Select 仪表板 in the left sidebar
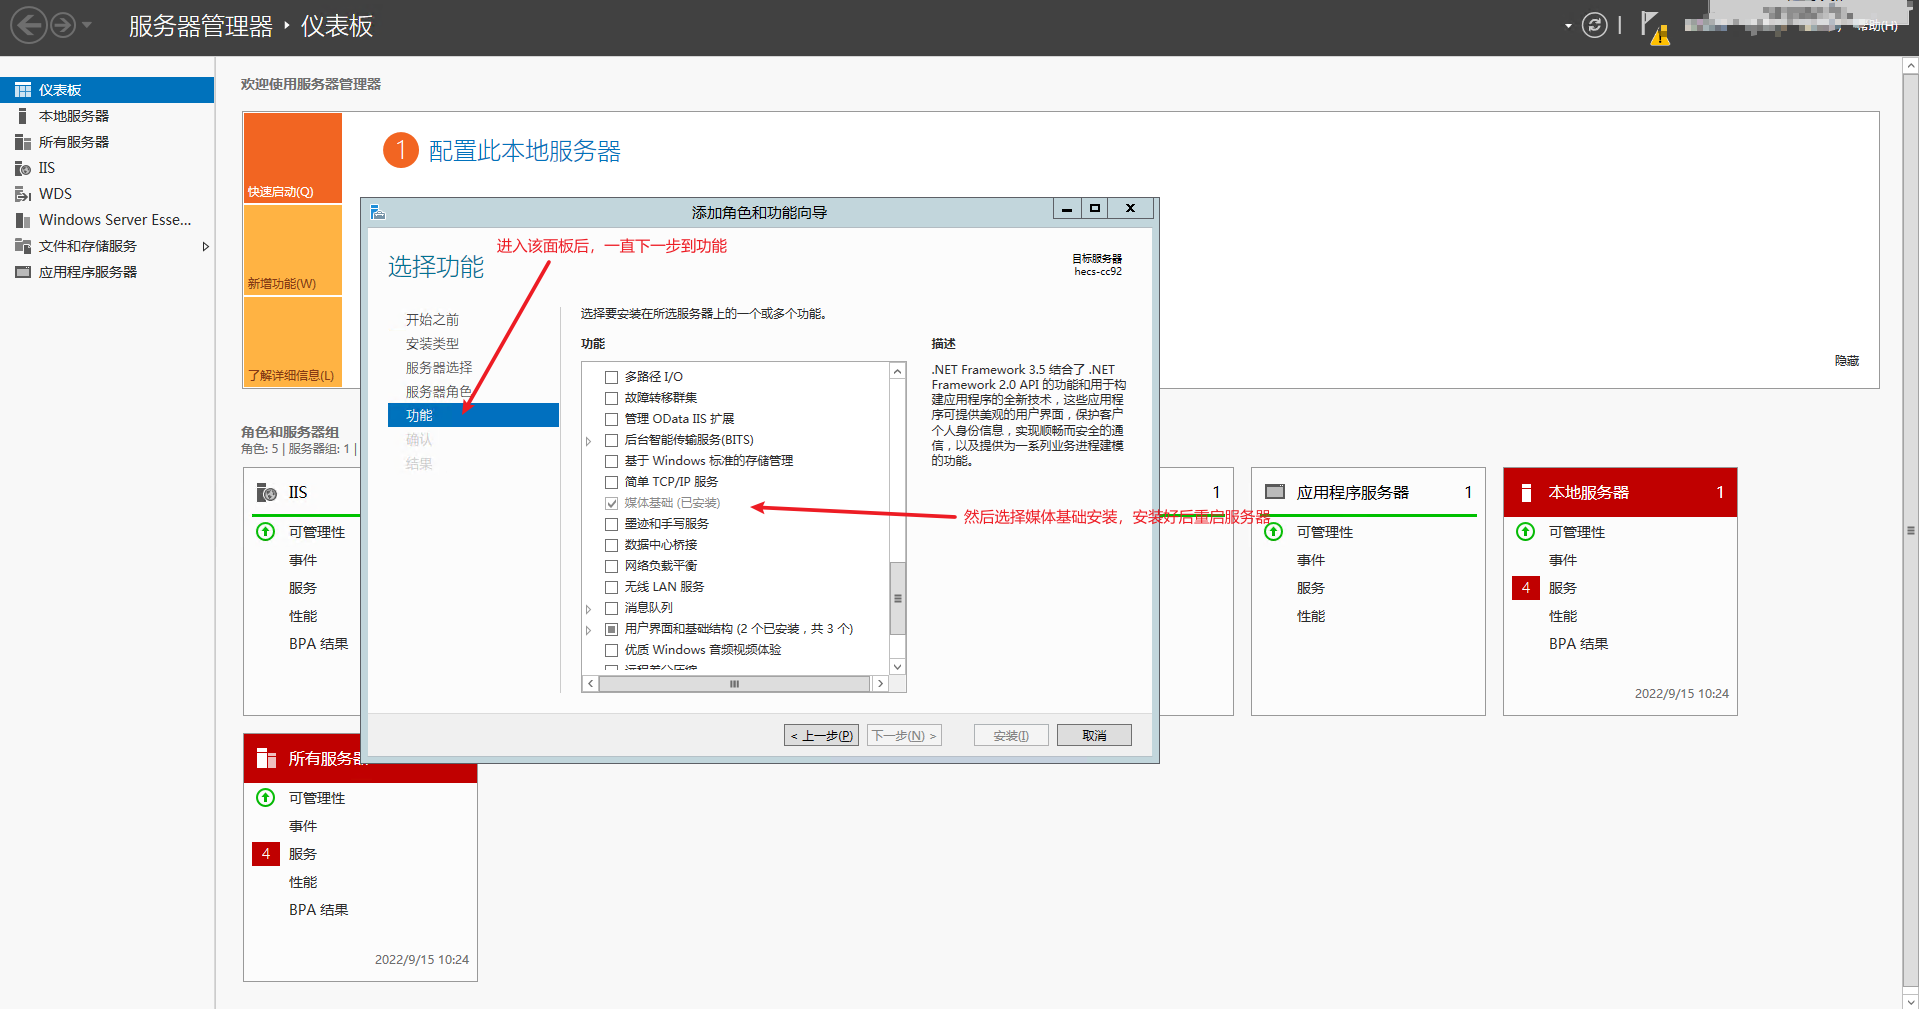 click(x=107, y=90)
